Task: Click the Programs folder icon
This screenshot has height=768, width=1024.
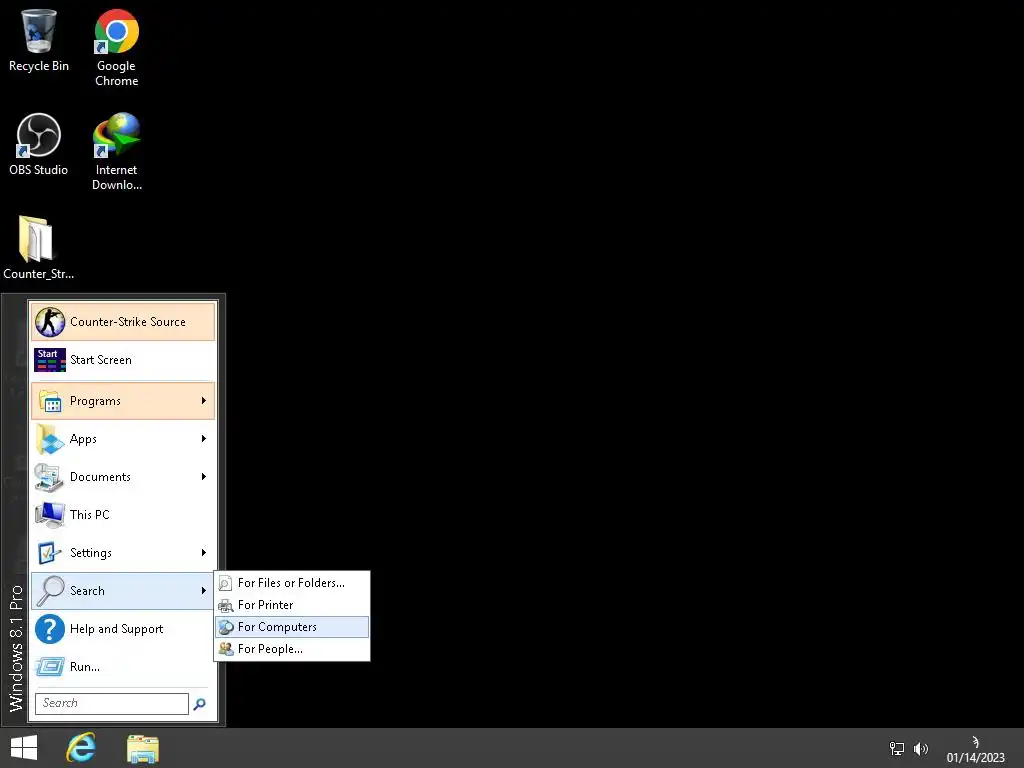Action: click(50, 400)
